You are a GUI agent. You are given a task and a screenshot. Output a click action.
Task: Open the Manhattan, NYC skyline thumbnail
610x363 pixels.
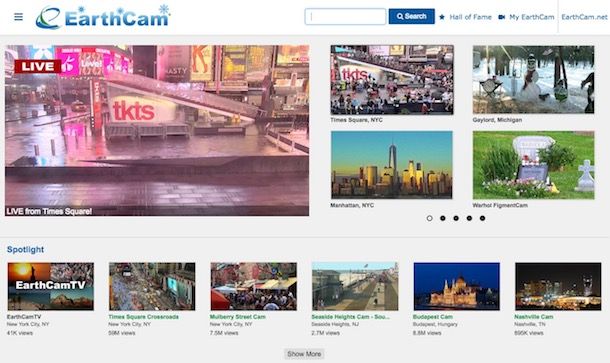tap(392, 165)
